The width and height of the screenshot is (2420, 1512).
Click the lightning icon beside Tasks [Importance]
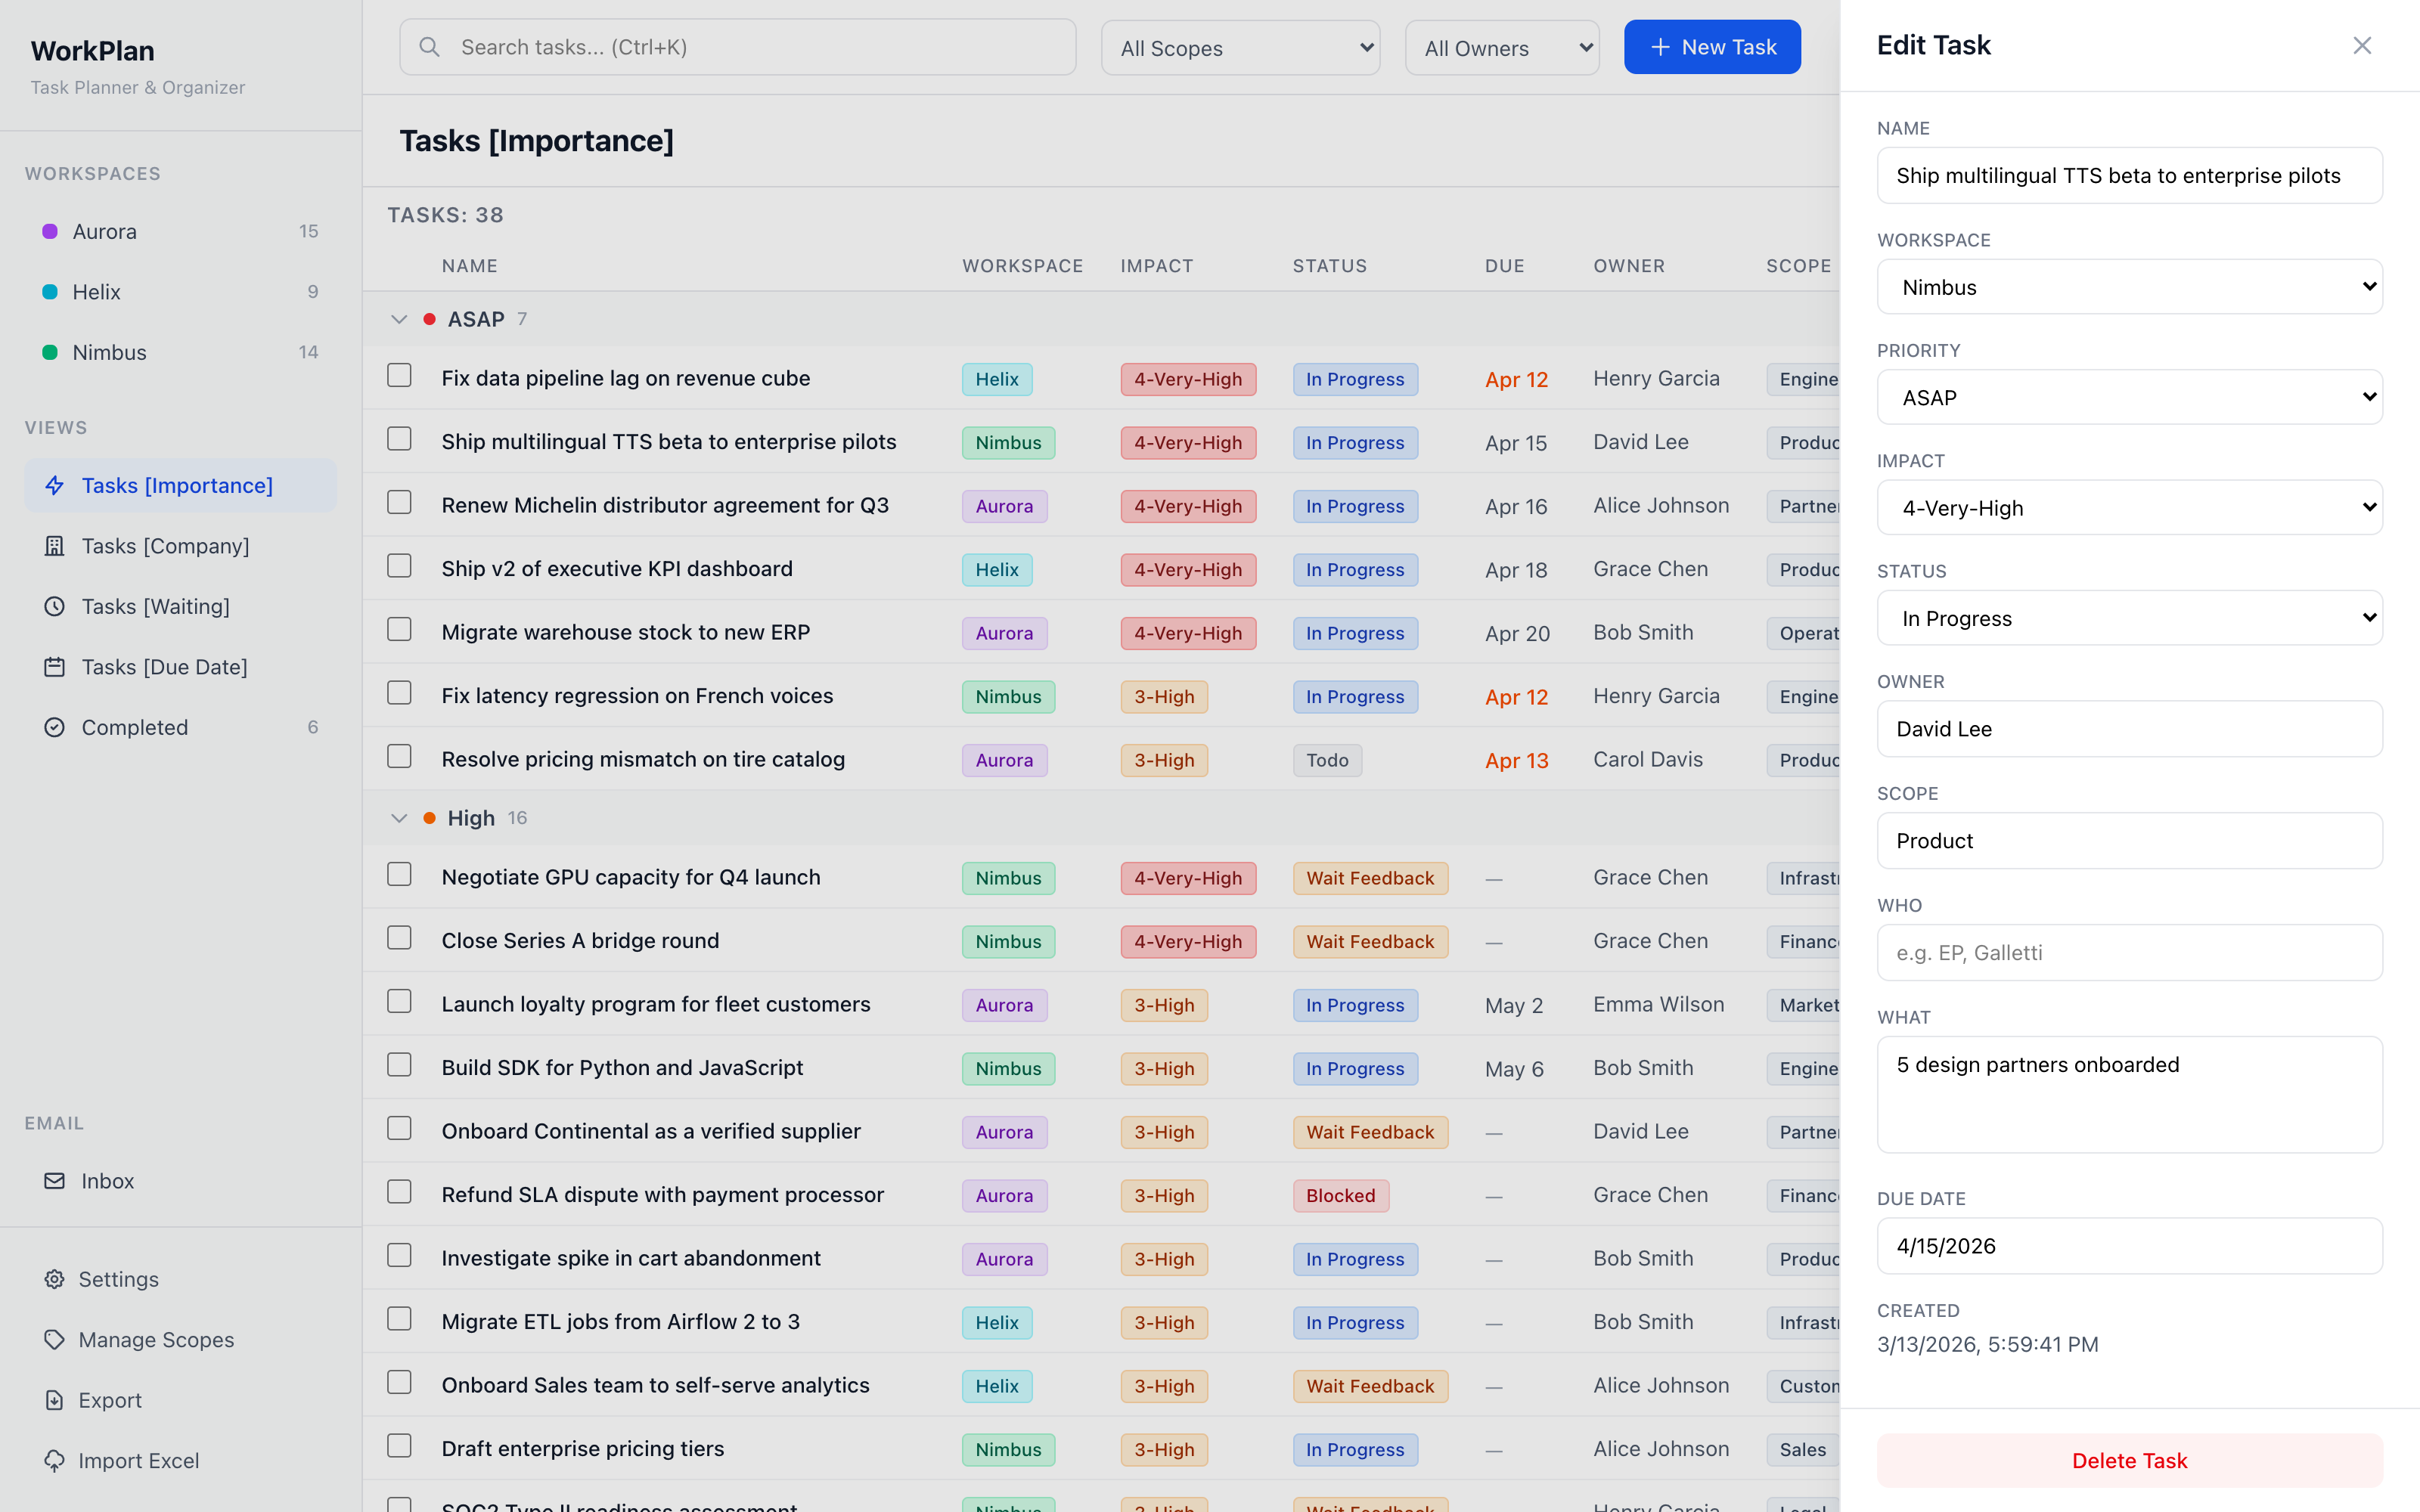coord(54,485)
